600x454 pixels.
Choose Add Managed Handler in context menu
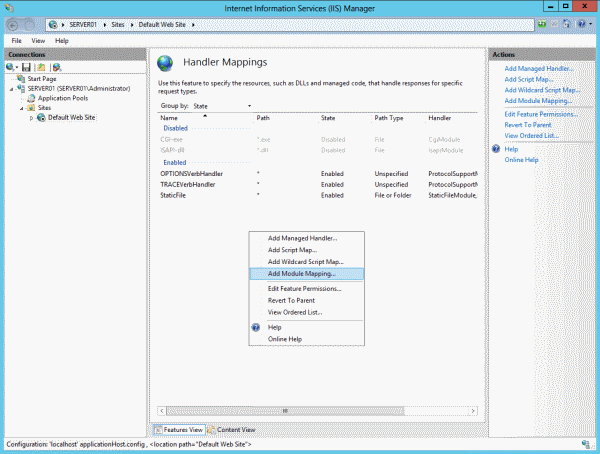307,238
